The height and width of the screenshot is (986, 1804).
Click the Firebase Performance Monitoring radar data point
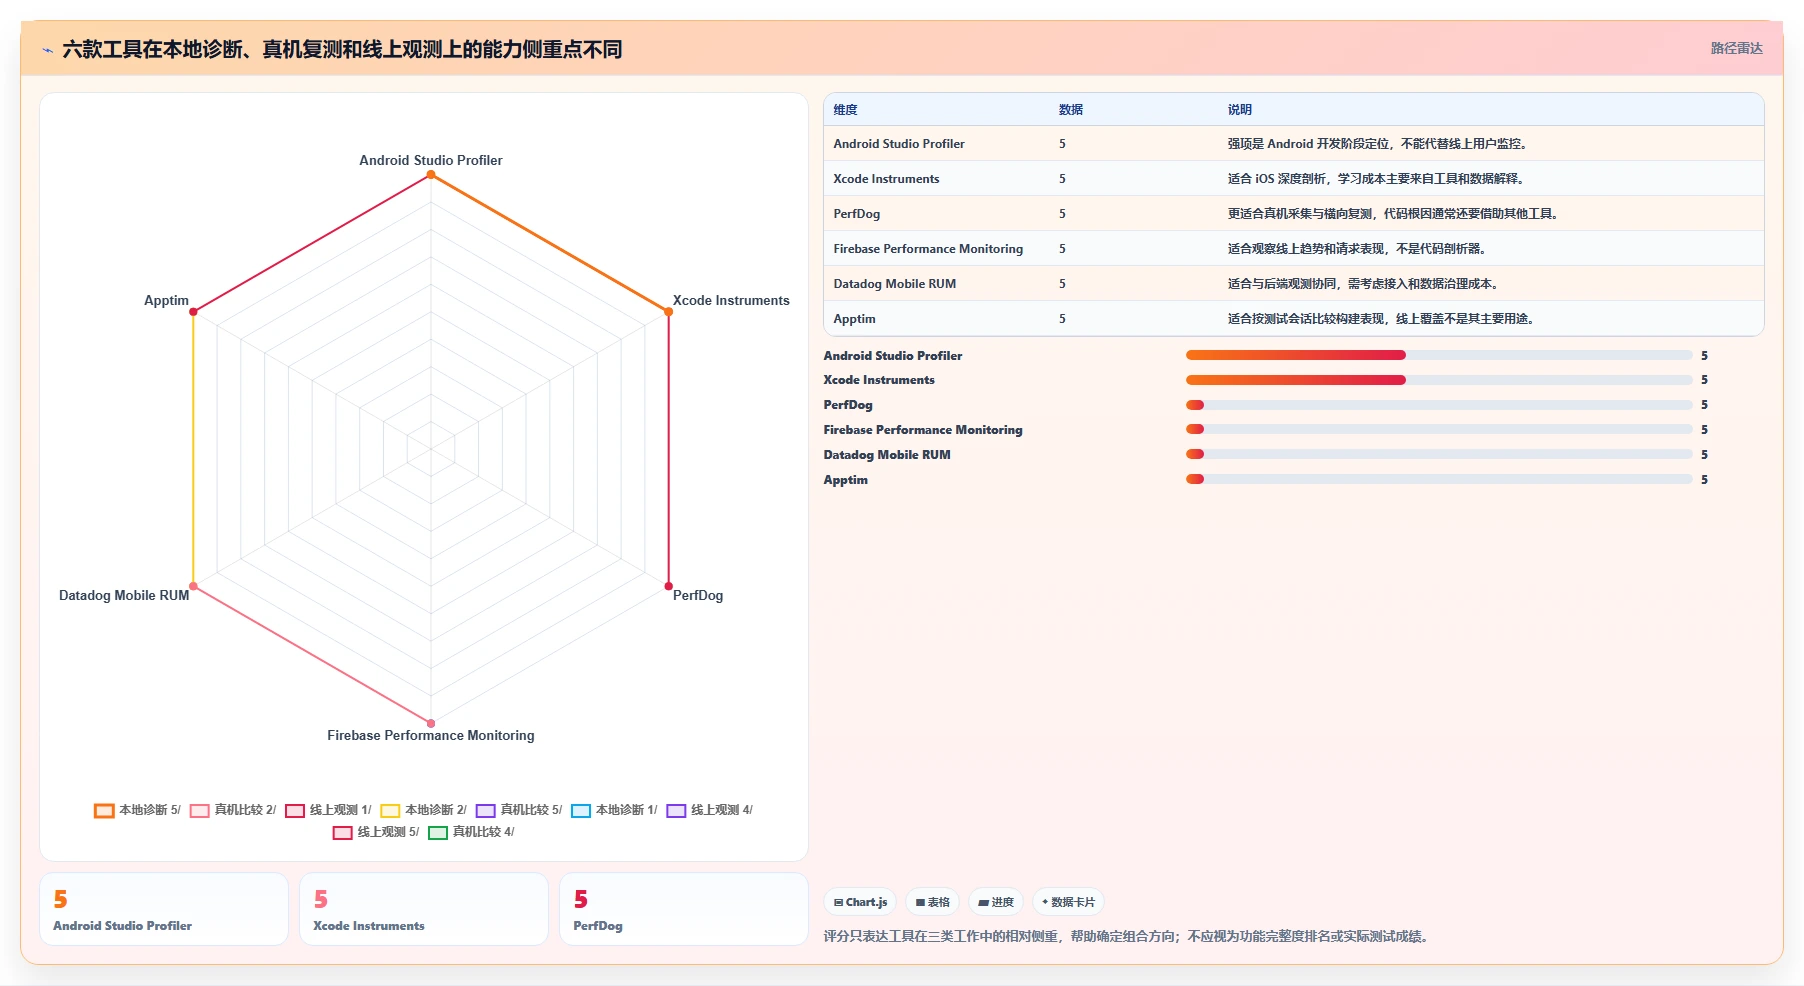431,723
